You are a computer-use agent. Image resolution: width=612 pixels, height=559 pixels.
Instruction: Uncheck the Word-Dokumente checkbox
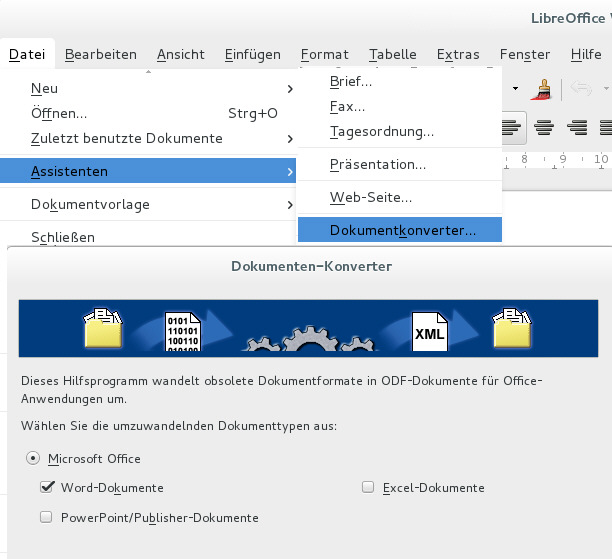point(46,488)
